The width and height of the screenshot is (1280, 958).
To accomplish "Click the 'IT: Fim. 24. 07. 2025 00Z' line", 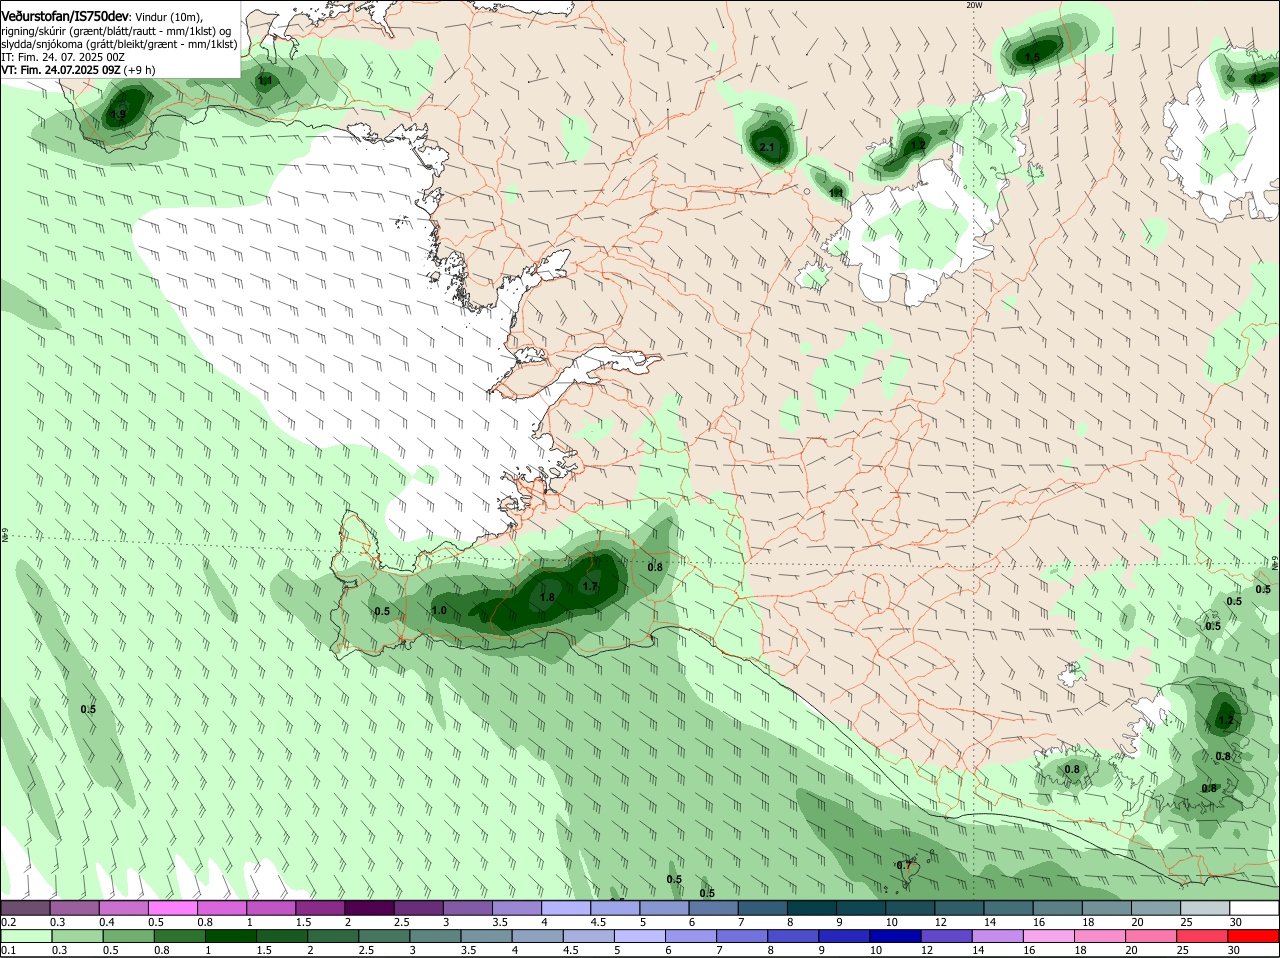I will [x=63, y=57].
